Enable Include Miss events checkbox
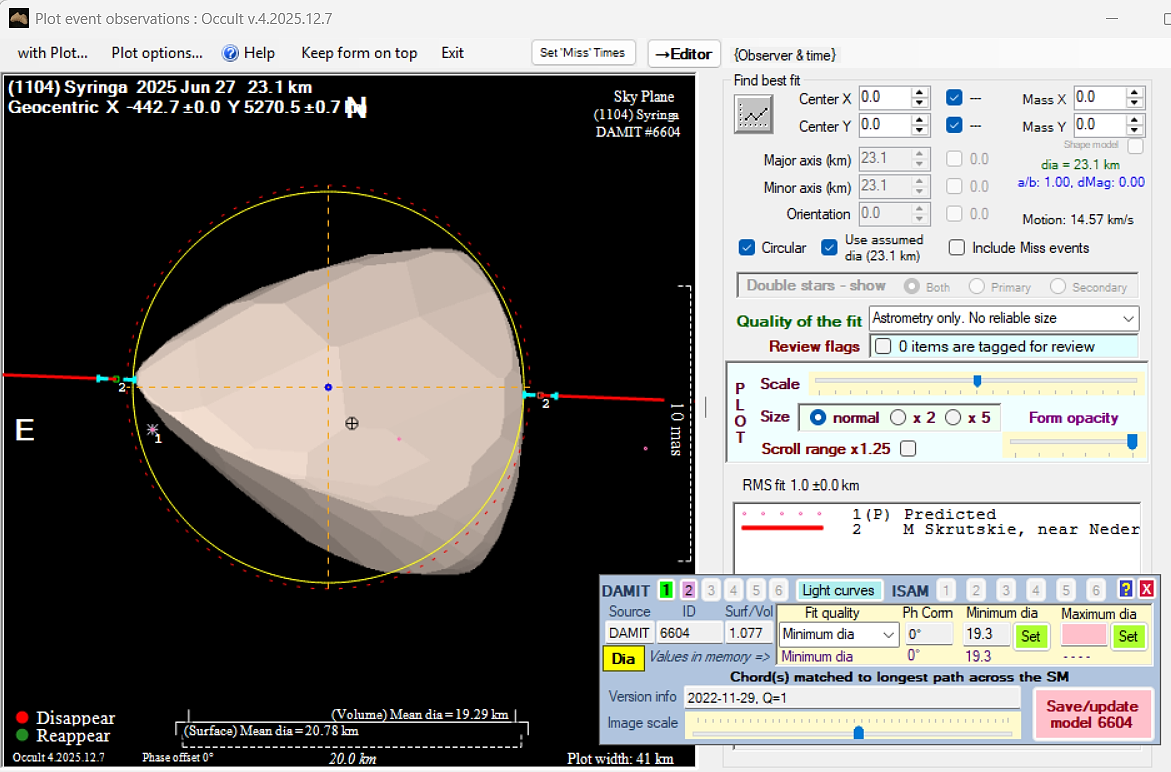 957,247
